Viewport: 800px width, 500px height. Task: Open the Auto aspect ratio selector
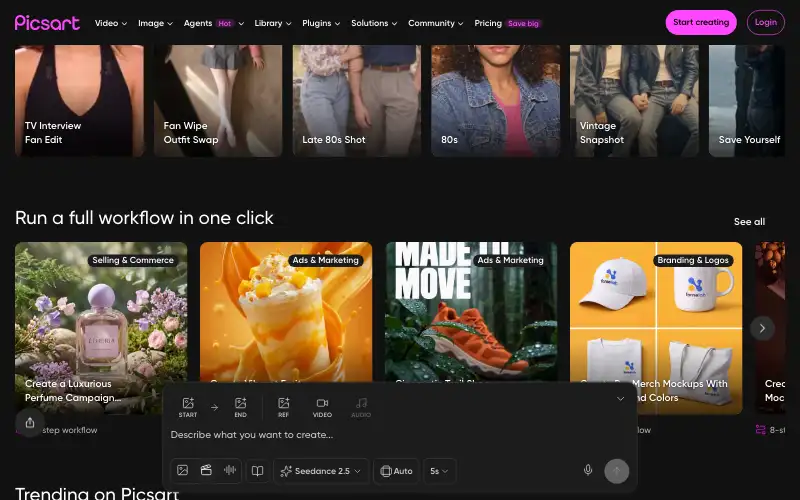(x=396, y=471)
